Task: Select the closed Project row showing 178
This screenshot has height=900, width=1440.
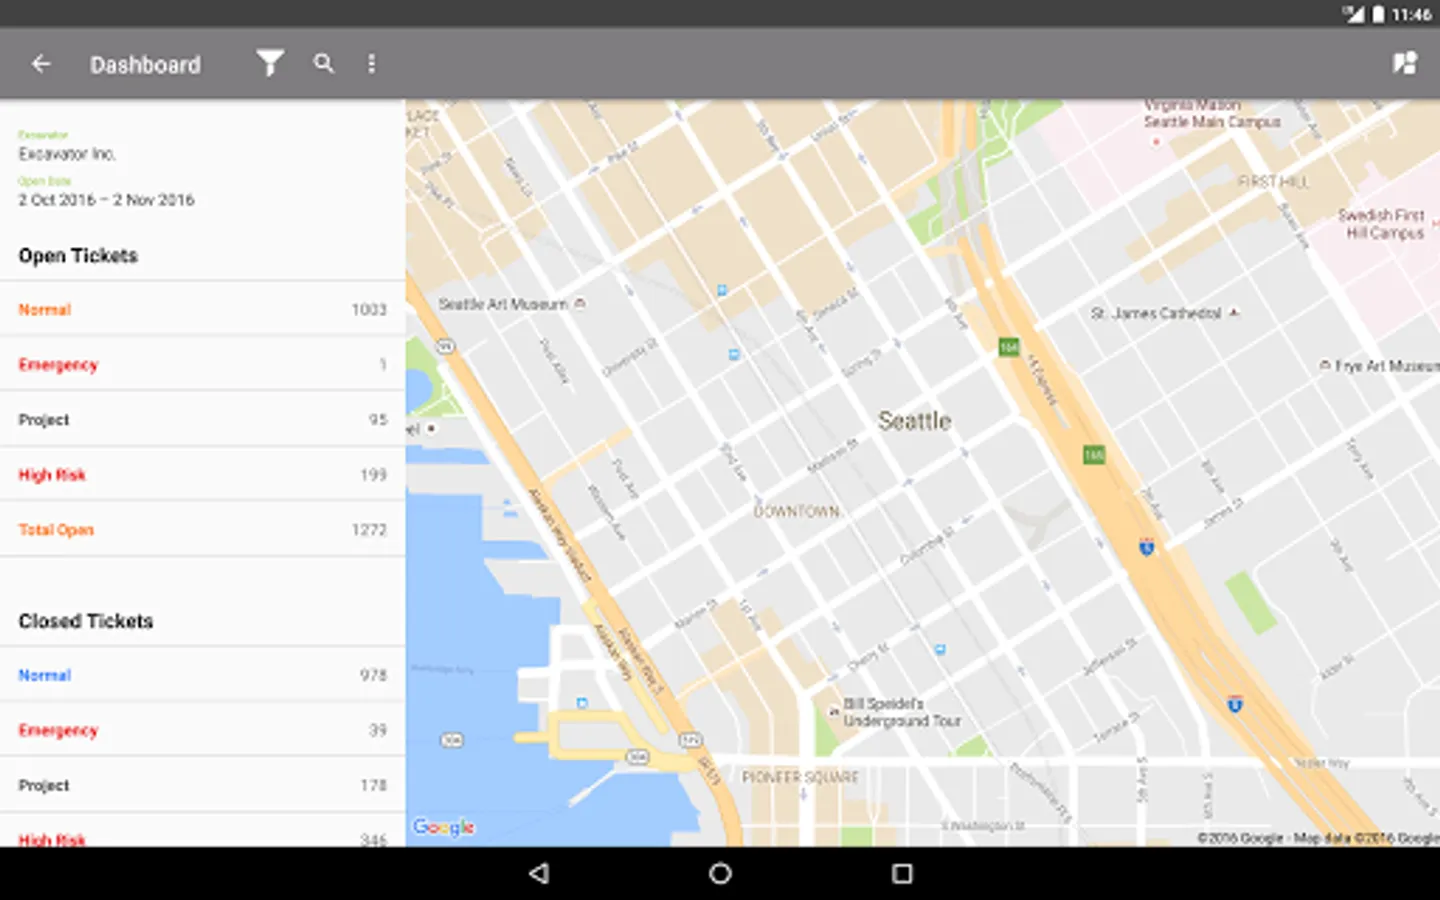Action: pos(203,786)
